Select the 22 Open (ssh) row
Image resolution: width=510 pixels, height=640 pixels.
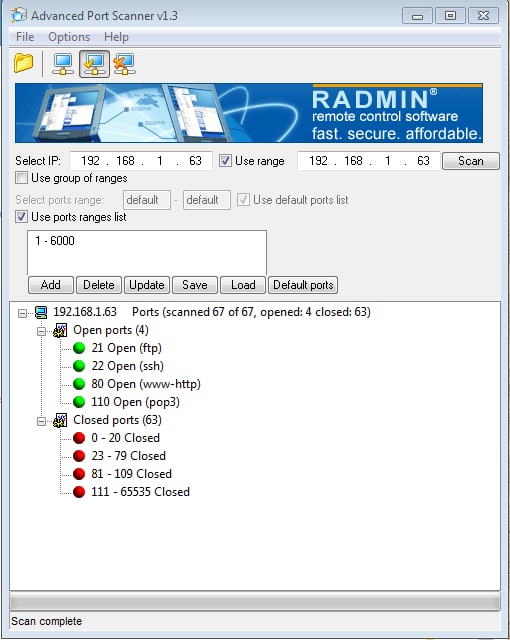pos(127,366)
